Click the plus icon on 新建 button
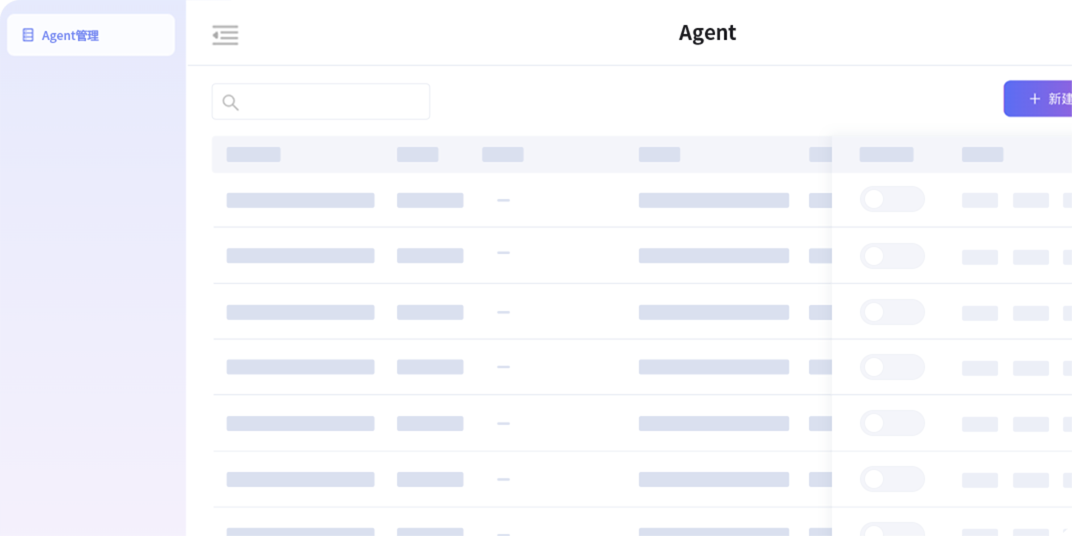 [1035, 99]
